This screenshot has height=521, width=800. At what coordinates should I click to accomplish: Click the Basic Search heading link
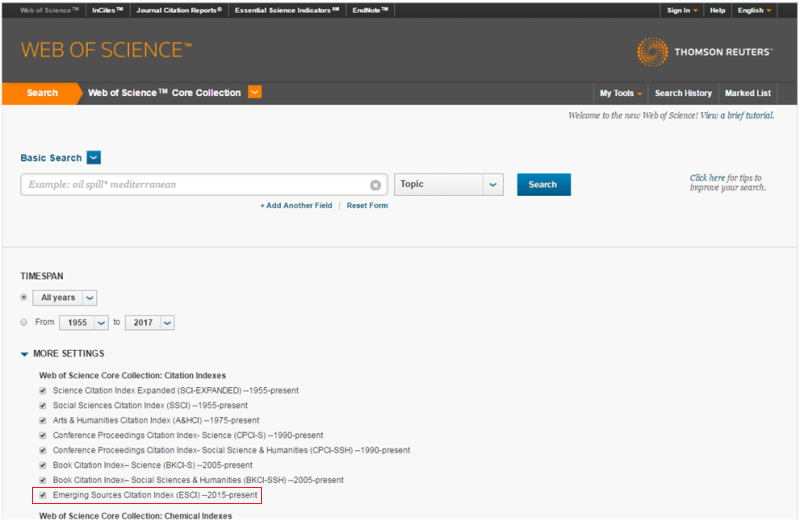click(x=51, y=158)
